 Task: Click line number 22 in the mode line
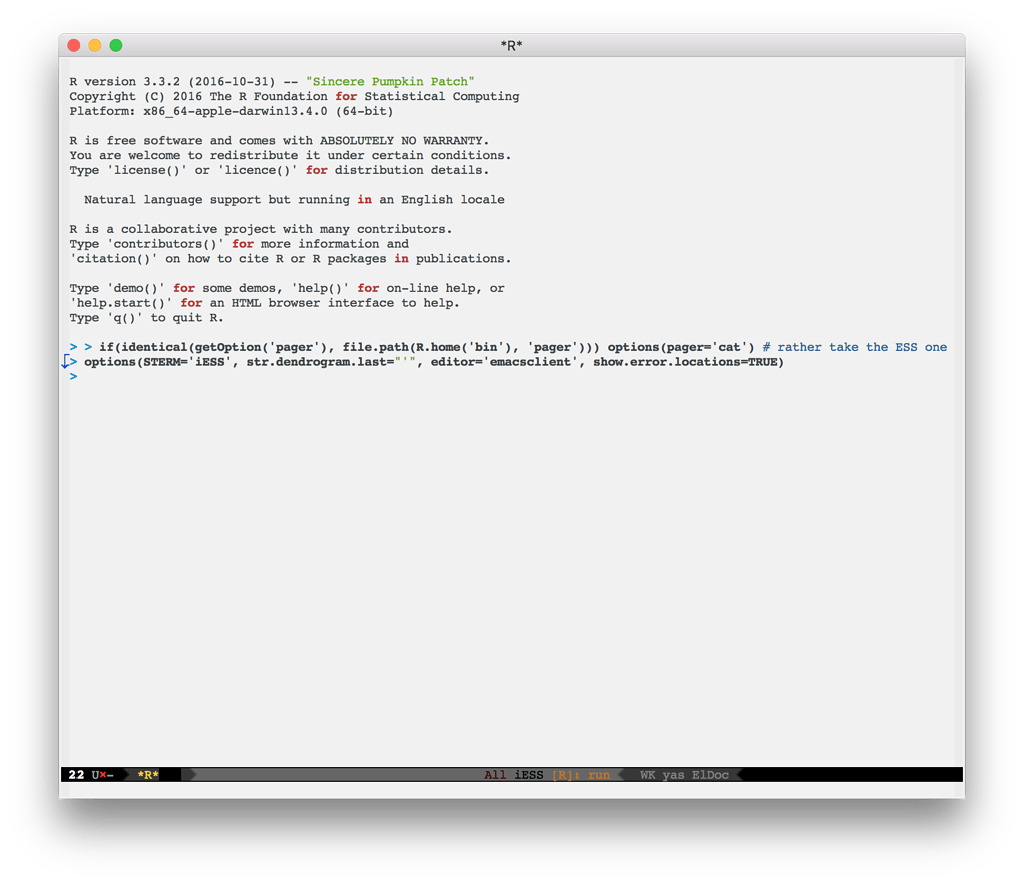point(75,774)
